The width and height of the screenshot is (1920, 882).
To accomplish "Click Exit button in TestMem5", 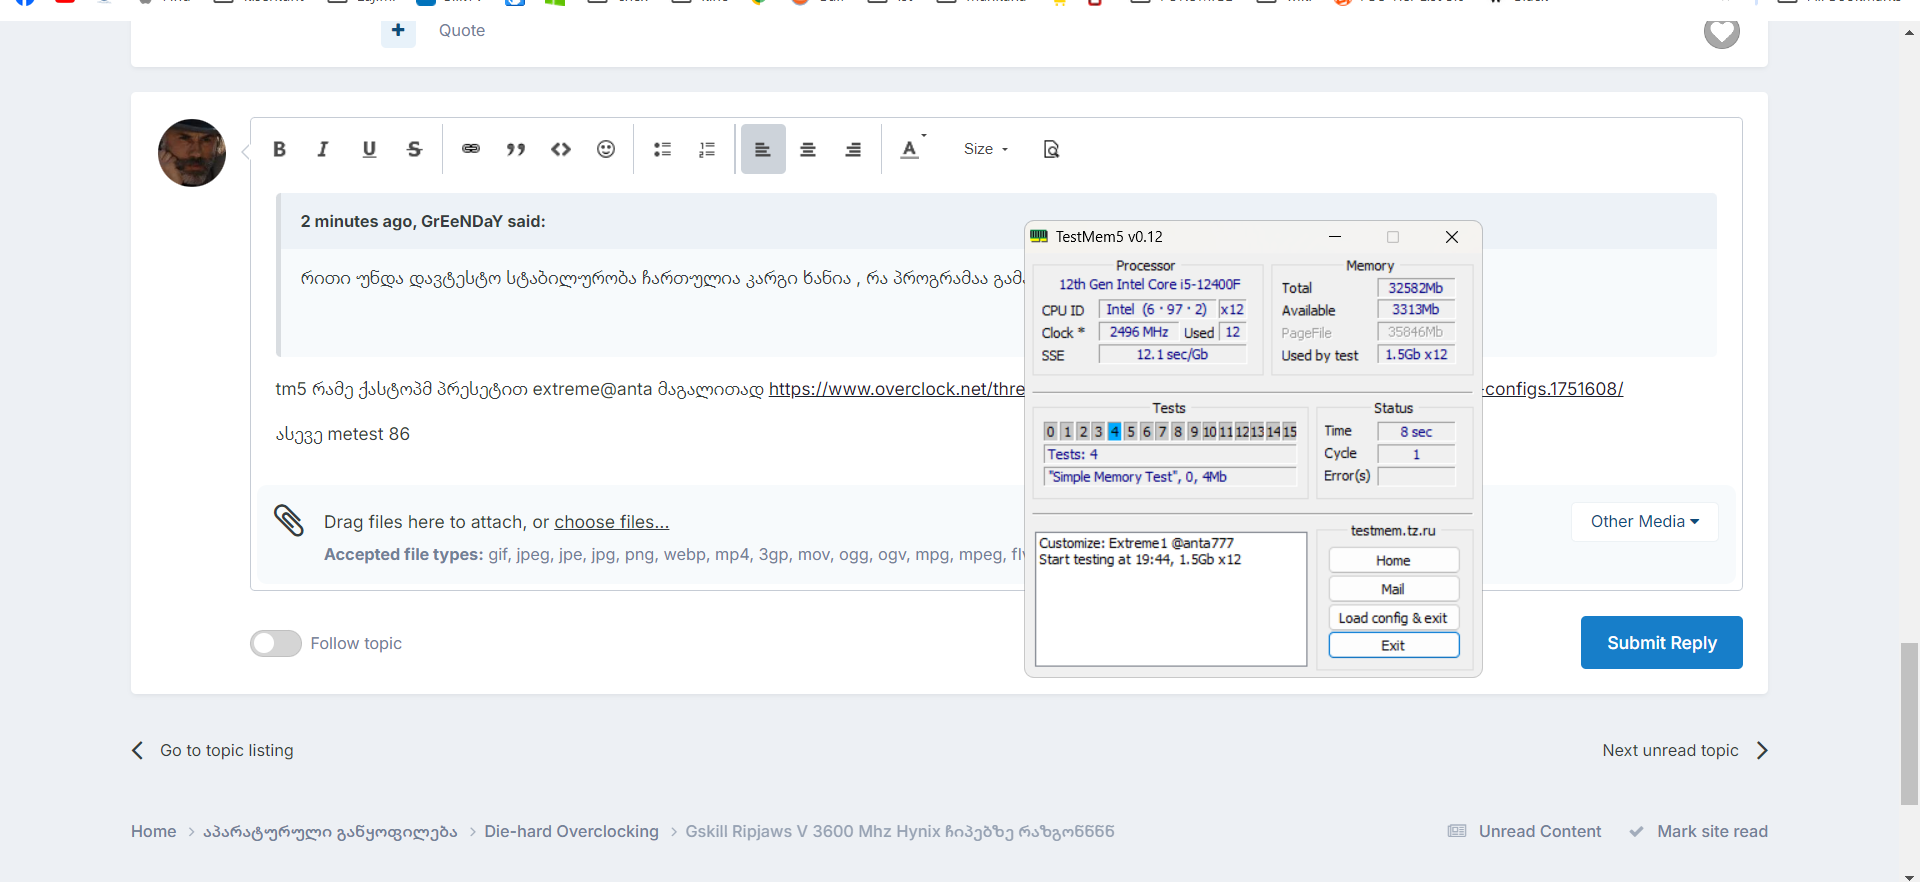I will 1394,645.
